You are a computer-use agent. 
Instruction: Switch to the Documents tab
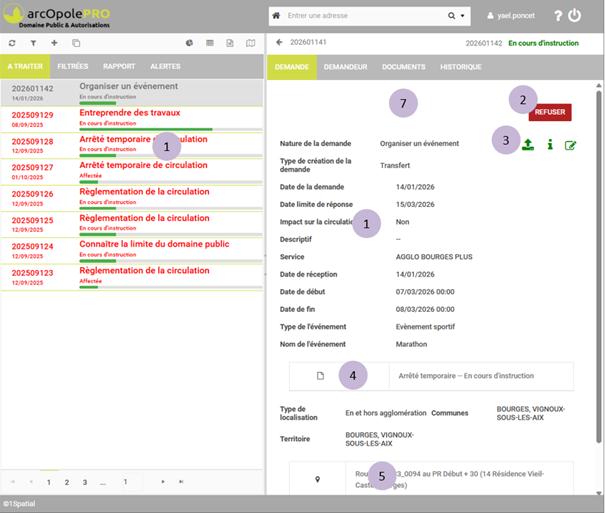coord(403,67)
